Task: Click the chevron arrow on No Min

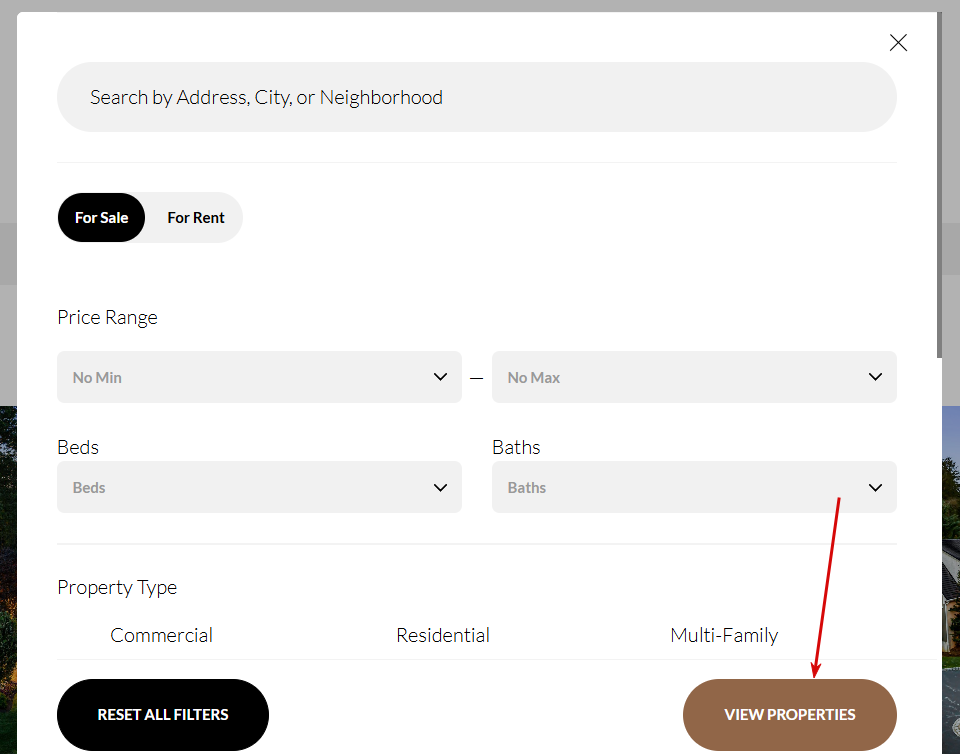Action: coord(440,377)
